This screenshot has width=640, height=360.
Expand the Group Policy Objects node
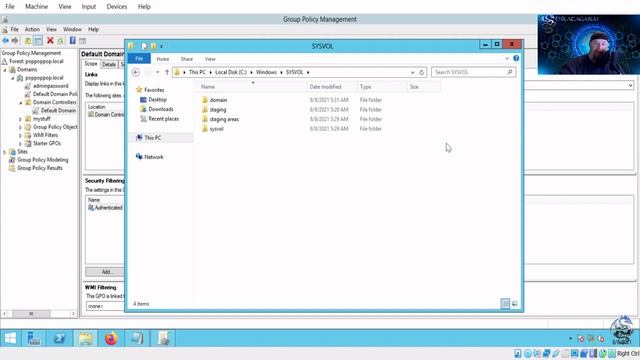tap(20, 127)
